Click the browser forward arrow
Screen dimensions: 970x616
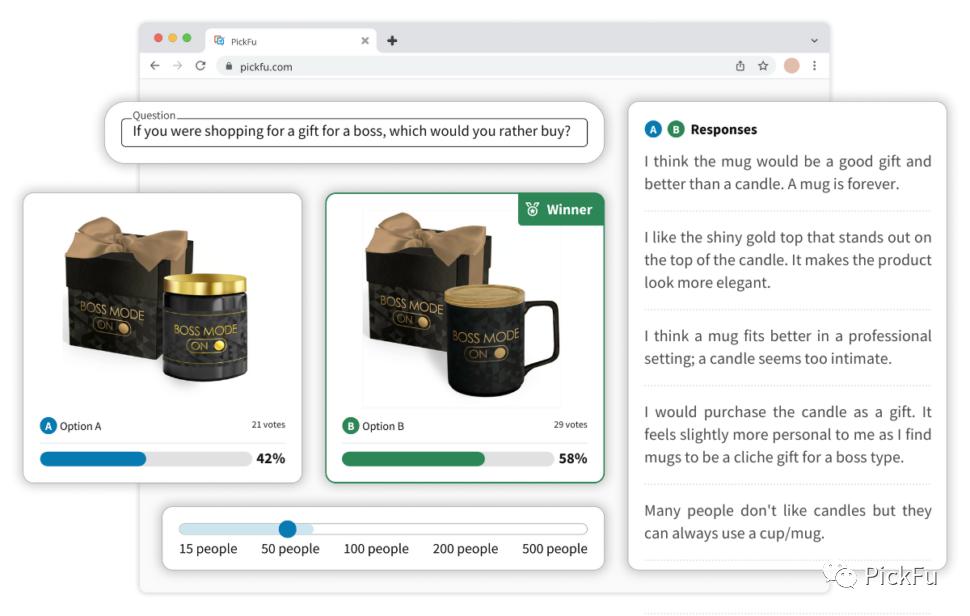[x=178, y=66]
